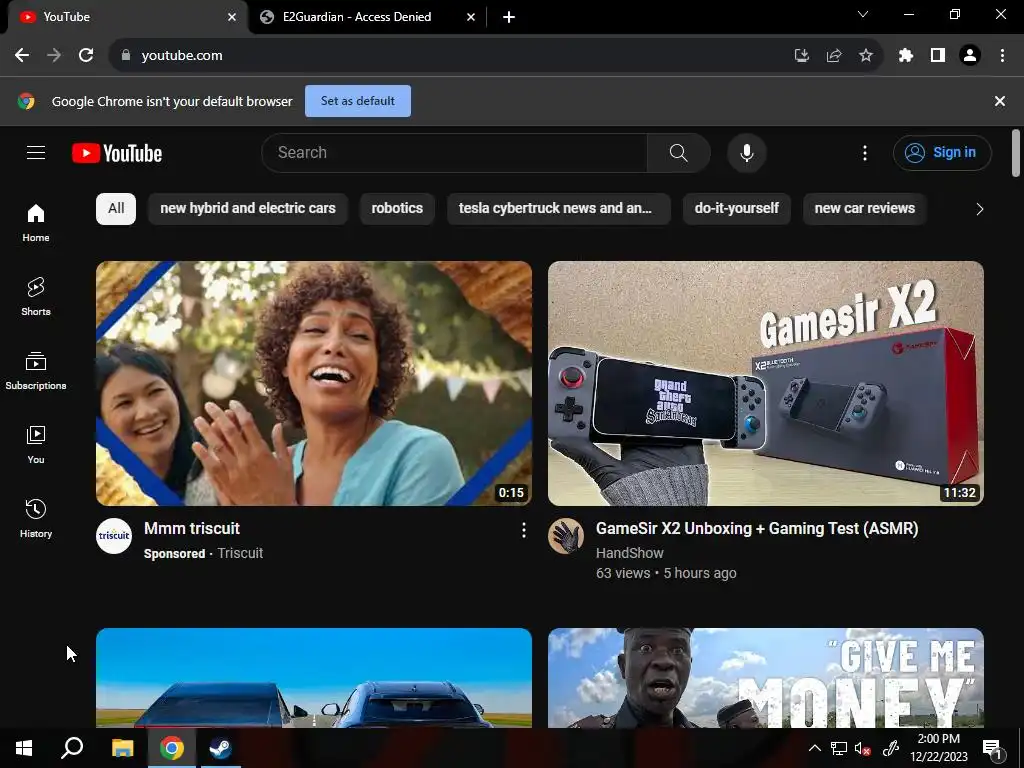Open Windows Start menu
This screenshot has height=768, width=1024.
tap(24, 748)
